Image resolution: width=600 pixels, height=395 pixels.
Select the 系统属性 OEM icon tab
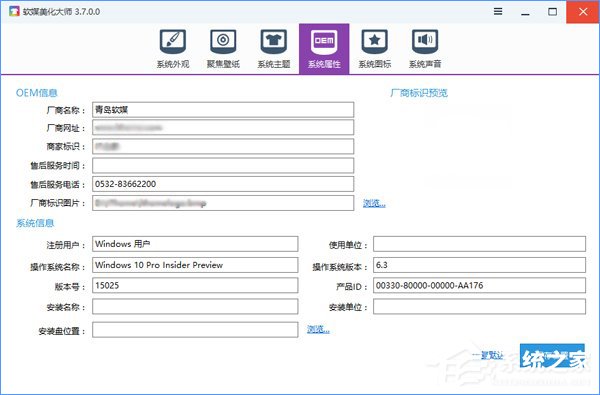point(324,49)
